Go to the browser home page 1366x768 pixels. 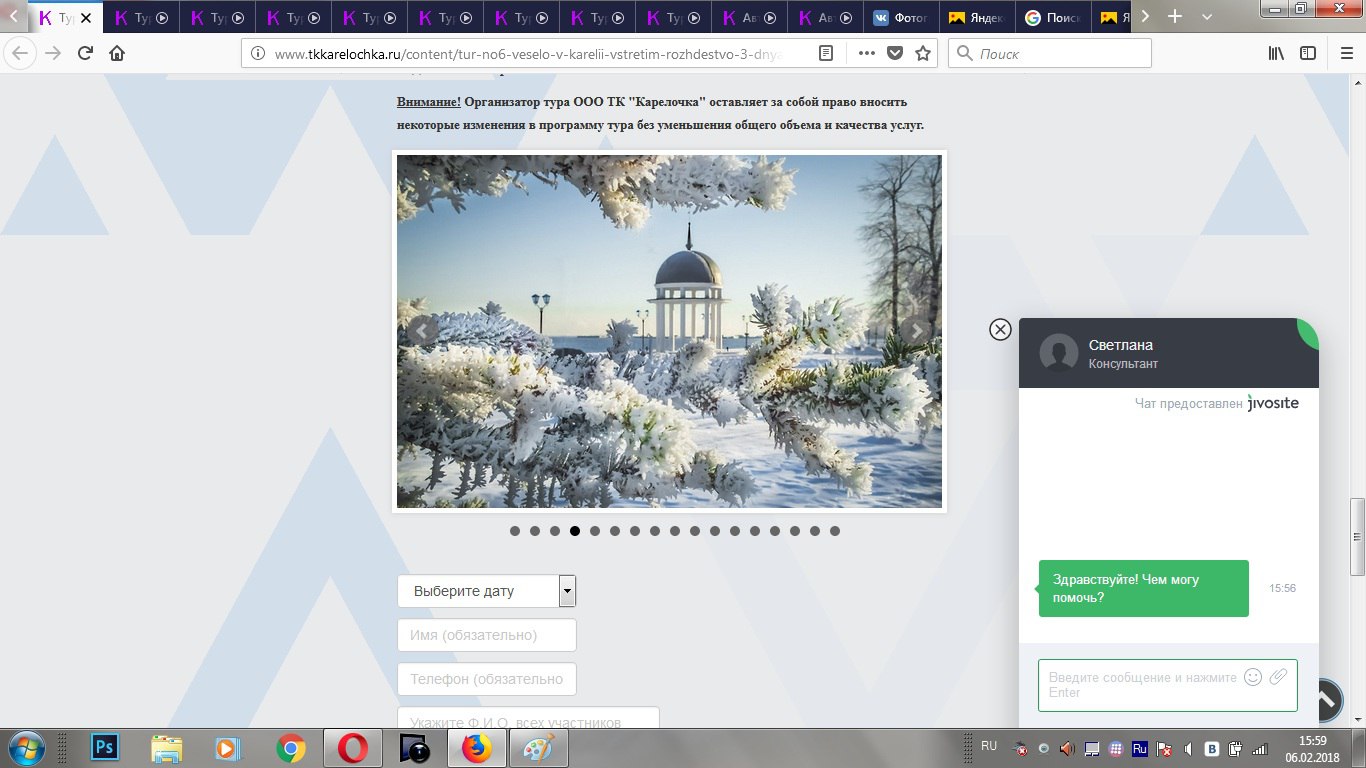(117, 53)
